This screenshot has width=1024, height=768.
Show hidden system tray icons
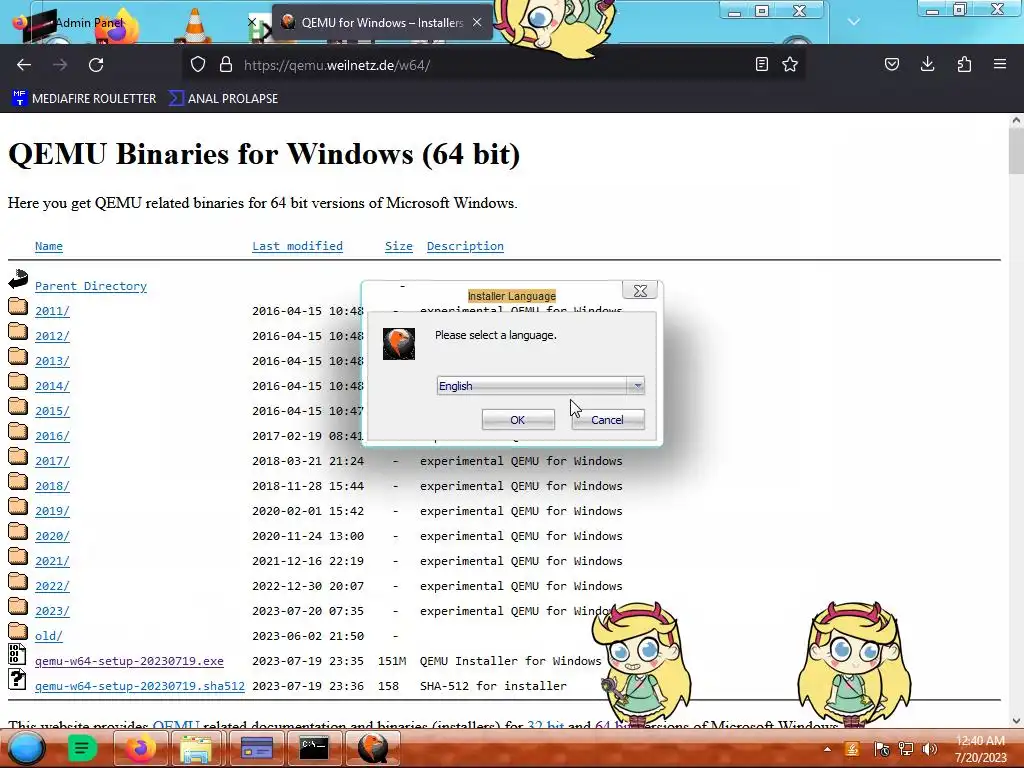[x=827, y=749]
